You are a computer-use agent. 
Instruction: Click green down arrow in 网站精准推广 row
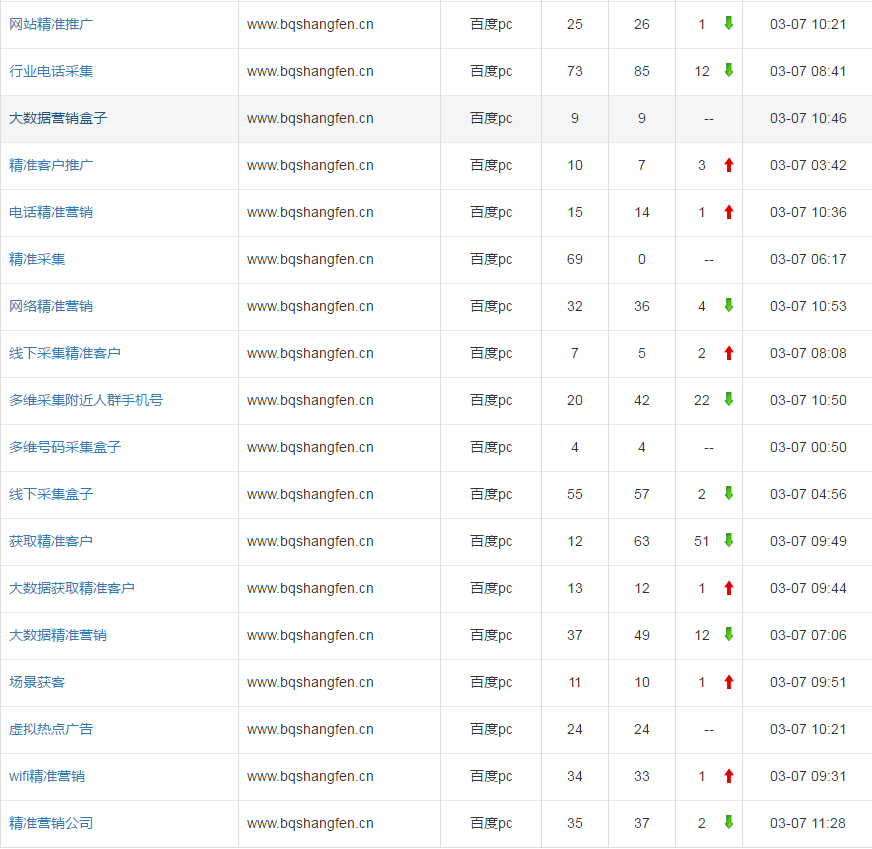click(x=729, y=23)
